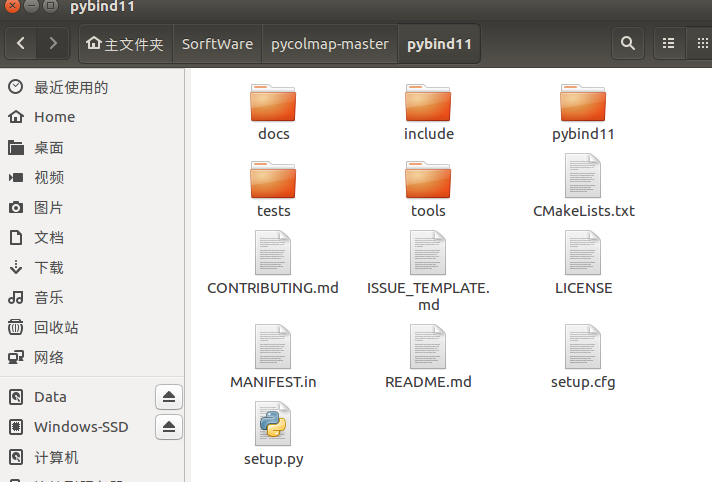Open Home in the sidebar
This screenshot has height=482, width=712.
click(x=54, y=117)
